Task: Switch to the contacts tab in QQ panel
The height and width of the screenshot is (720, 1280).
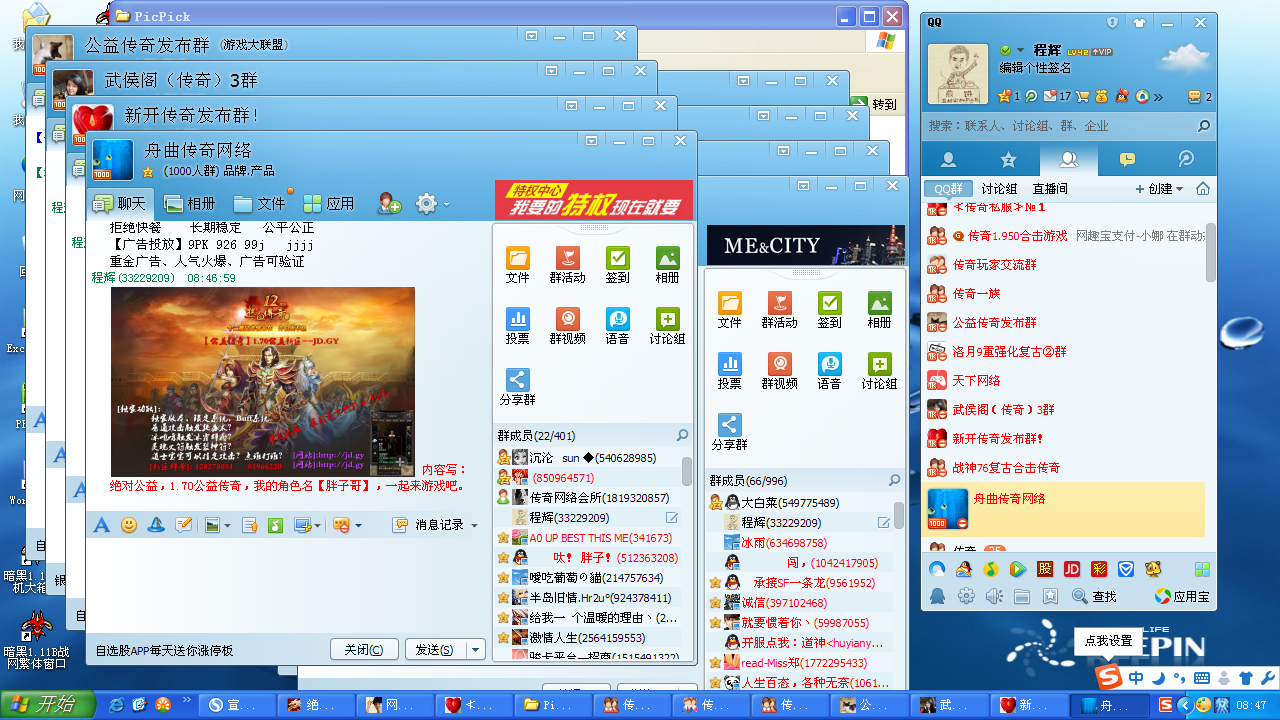Action: coord(949,160)
